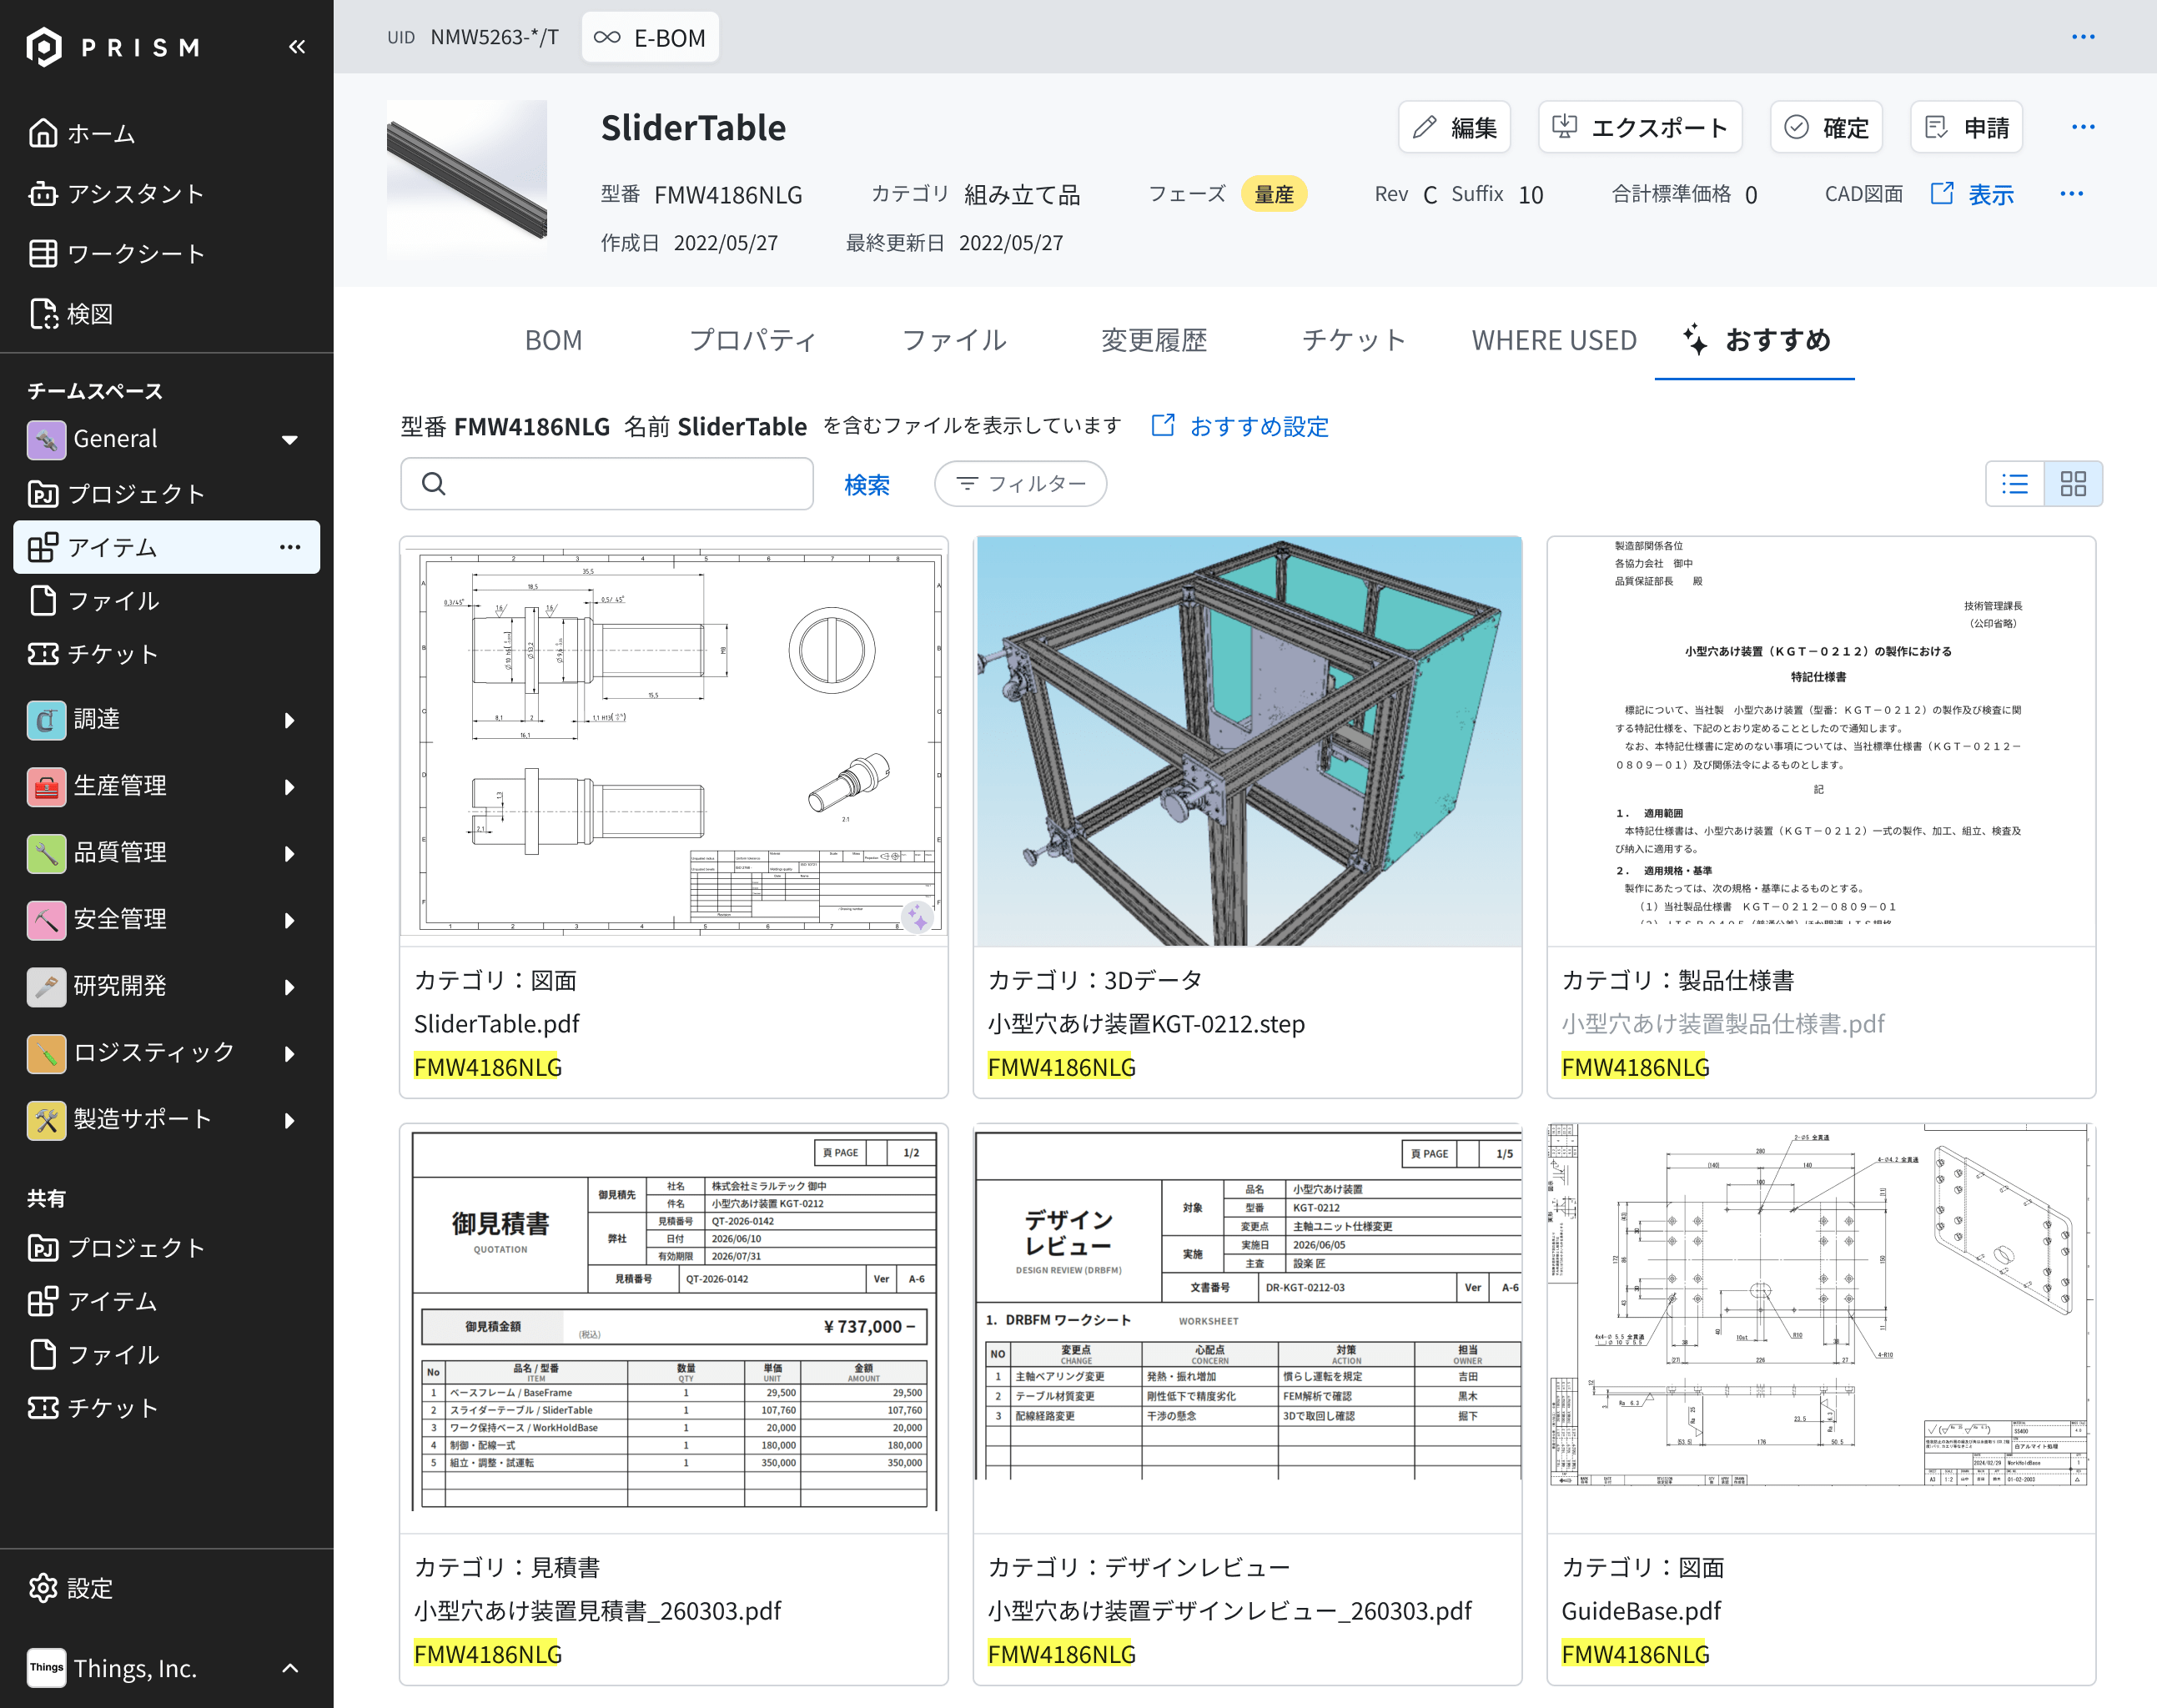Viewport: 2157px width, 1708px height.
Task: Expand the 生産管理 section
Action: point(290,787)
